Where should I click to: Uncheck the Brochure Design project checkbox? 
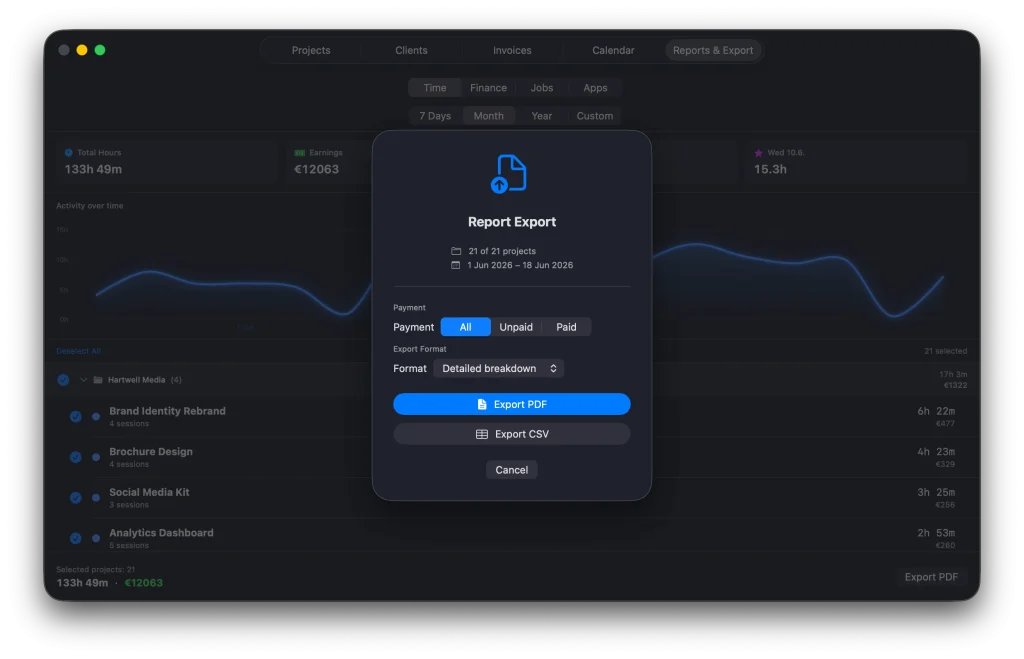point(76,457)
